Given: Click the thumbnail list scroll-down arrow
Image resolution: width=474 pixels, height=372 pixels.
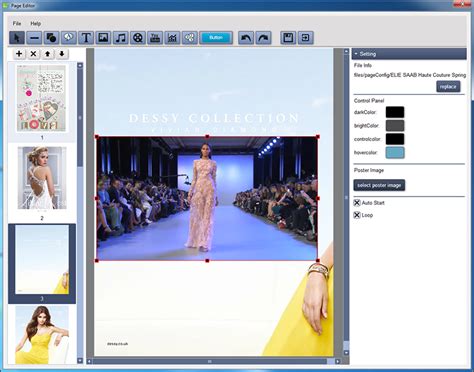Looking at the screenshot, I should [80, 360].
